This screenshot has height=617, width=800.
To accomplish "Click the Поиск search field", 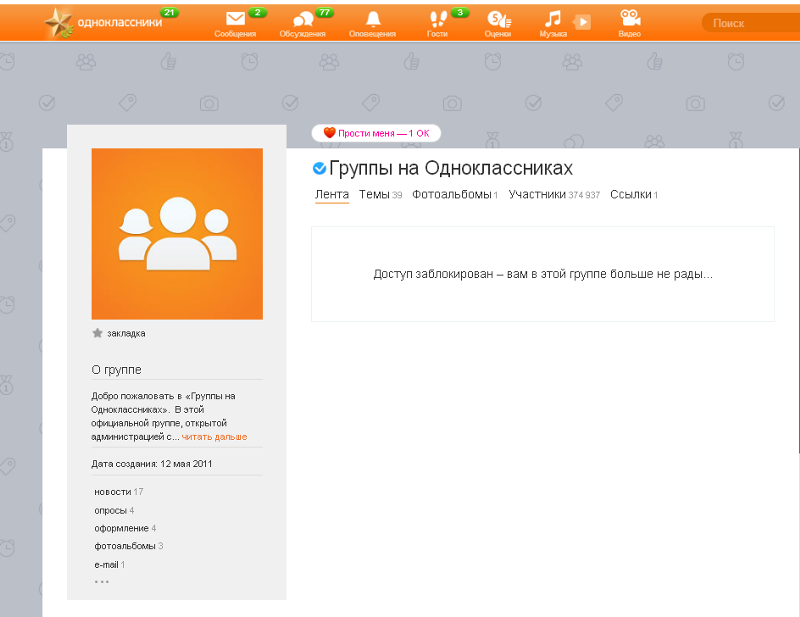I will 751,23.
